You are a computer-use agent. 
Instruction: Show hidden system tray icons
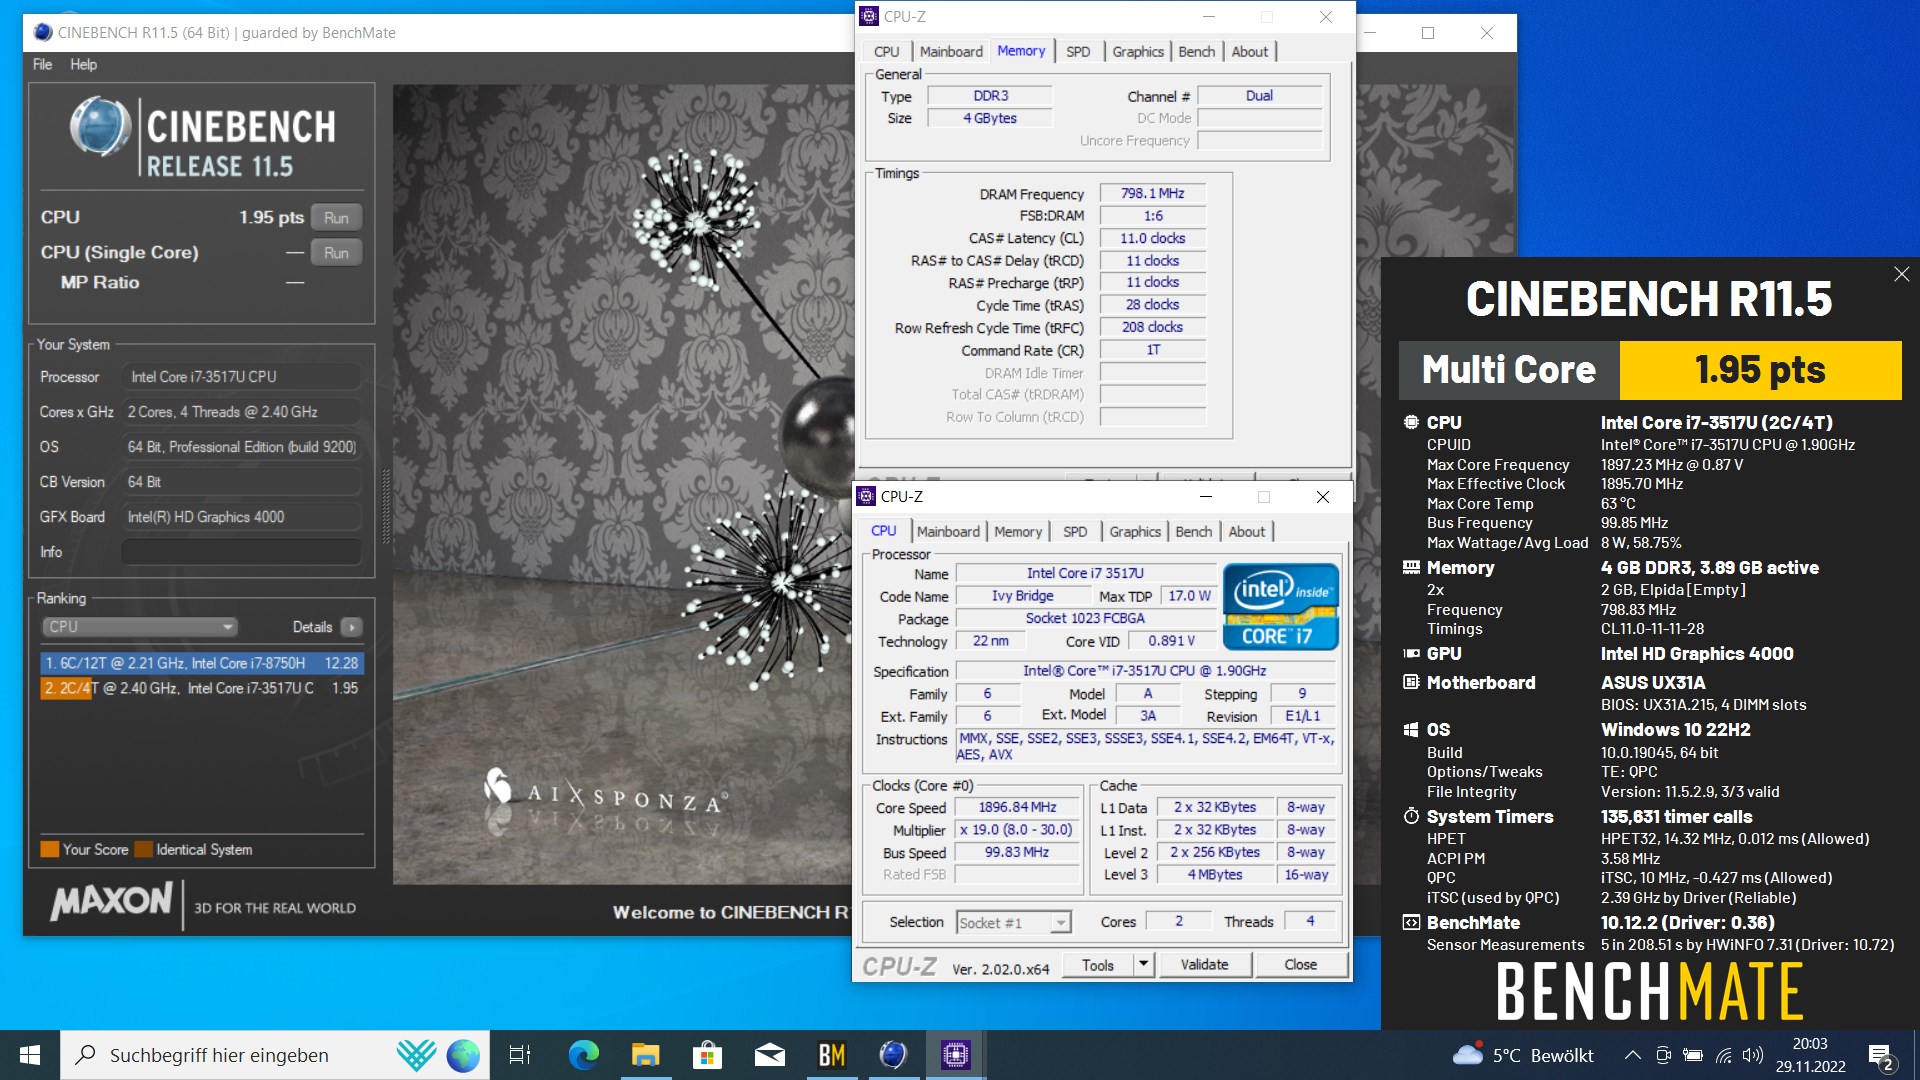(1632, 1055)
